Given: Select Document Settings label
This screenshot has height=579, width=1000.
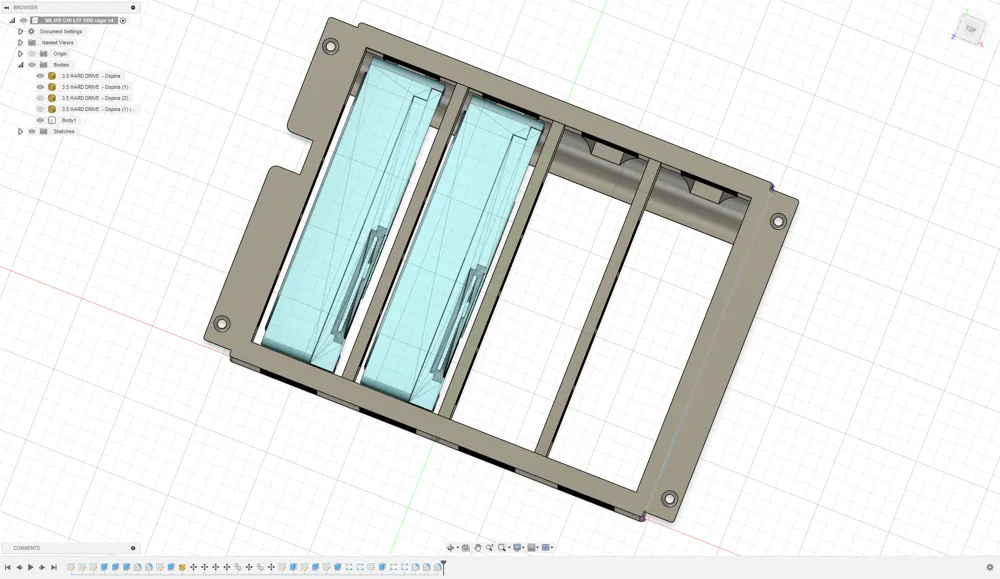Looking at the screenshot, I should pos(61,31).
